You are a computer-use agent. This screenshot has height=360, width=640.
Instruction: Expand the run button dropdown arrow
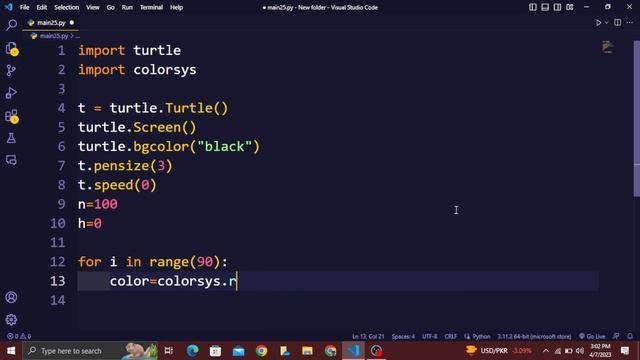click(x=607, y=23)
